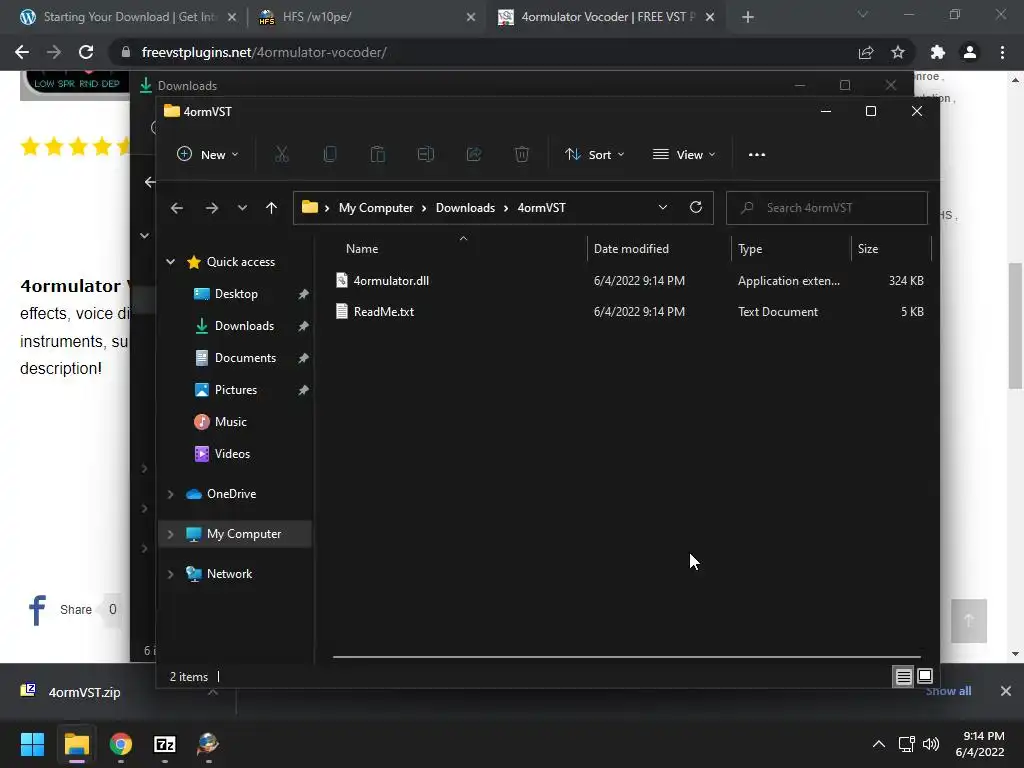The width and height of the screenshot is (1024, 768).
Task: Open File Explorer from taskbar
Action: [x=76, y=744]
